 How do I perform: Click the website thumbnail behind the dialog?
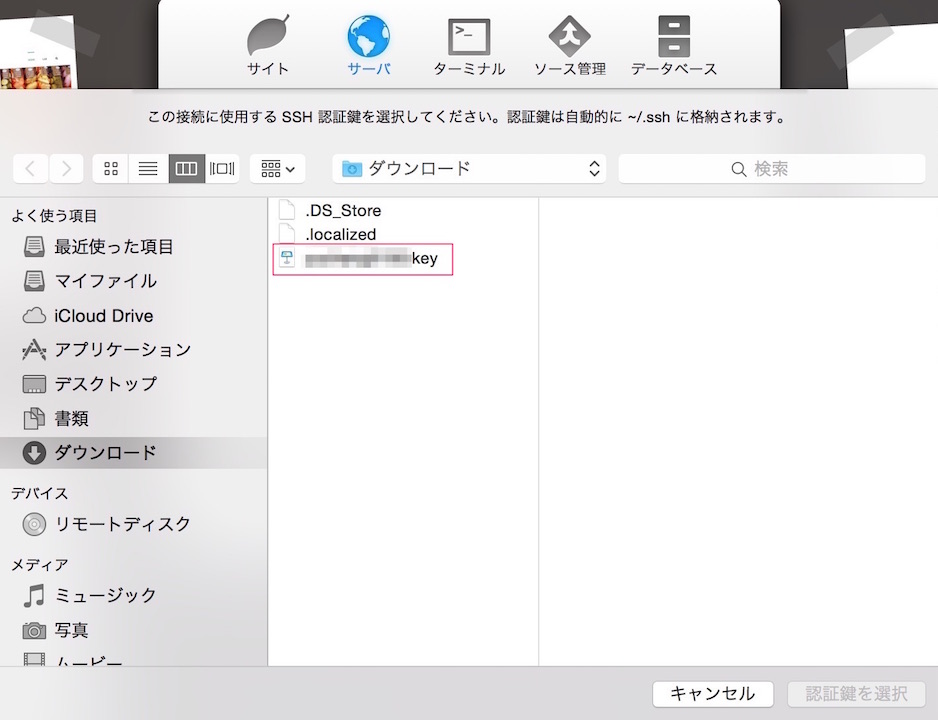37,53
